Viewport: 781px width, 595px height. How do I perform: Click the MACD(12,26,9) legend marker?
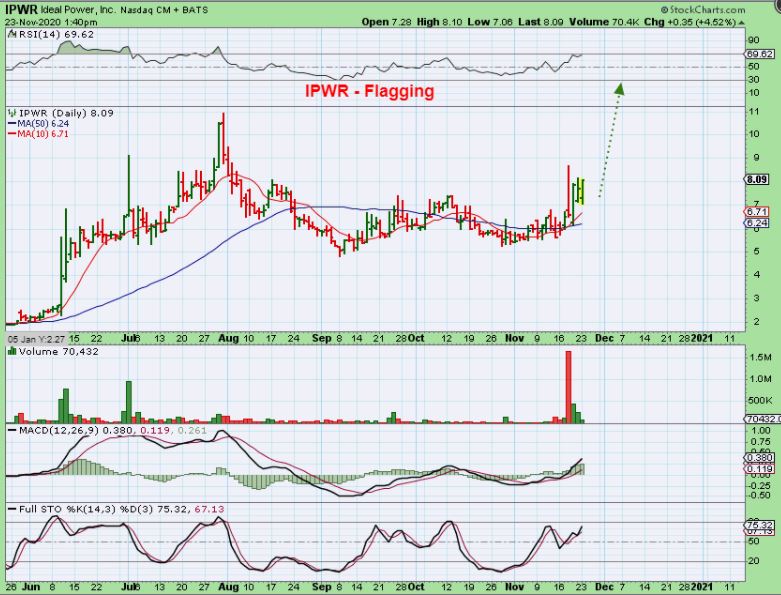click(x=10, y=430)
